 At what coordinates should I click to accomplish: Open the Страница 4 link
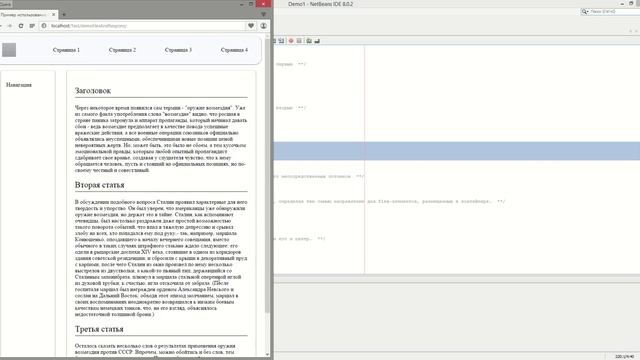234,50
